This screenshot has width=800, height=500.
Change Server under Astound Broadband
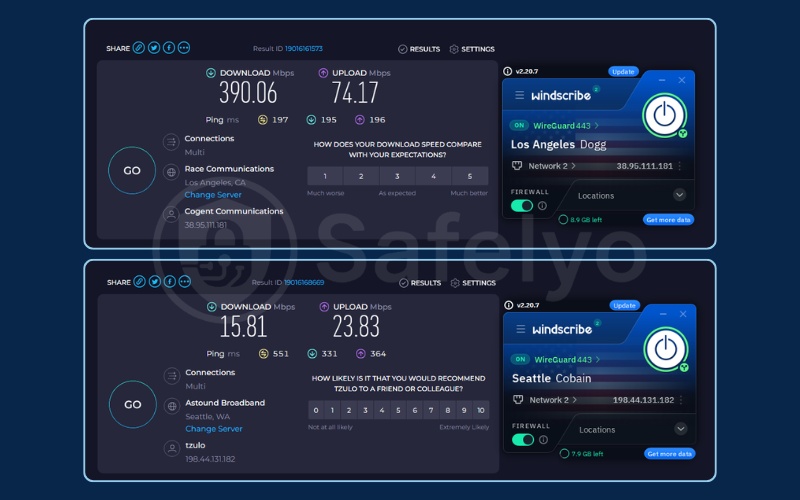pos(214,429)
